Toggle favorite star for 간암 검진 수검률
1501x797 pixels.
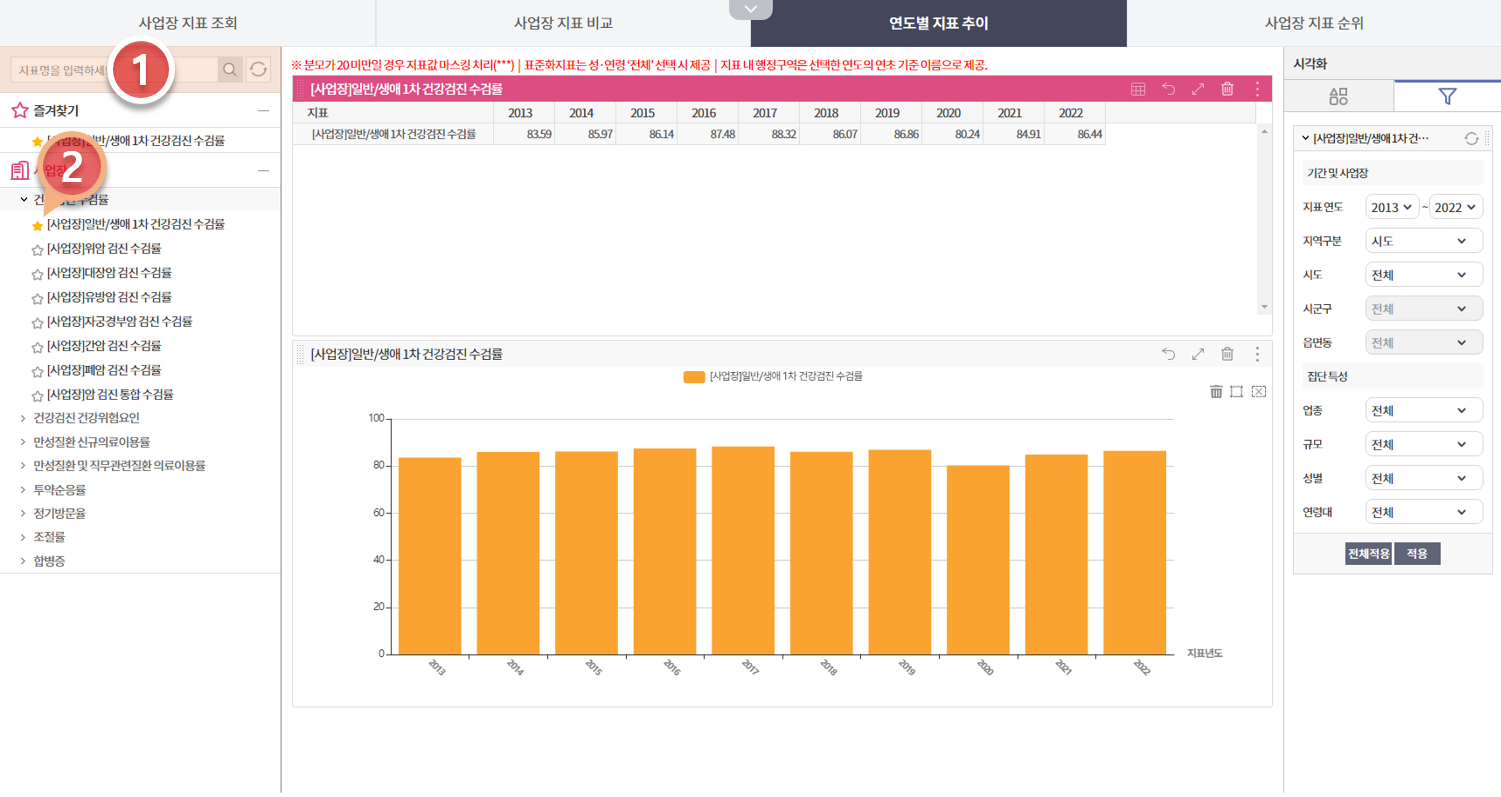pos(37,346)
